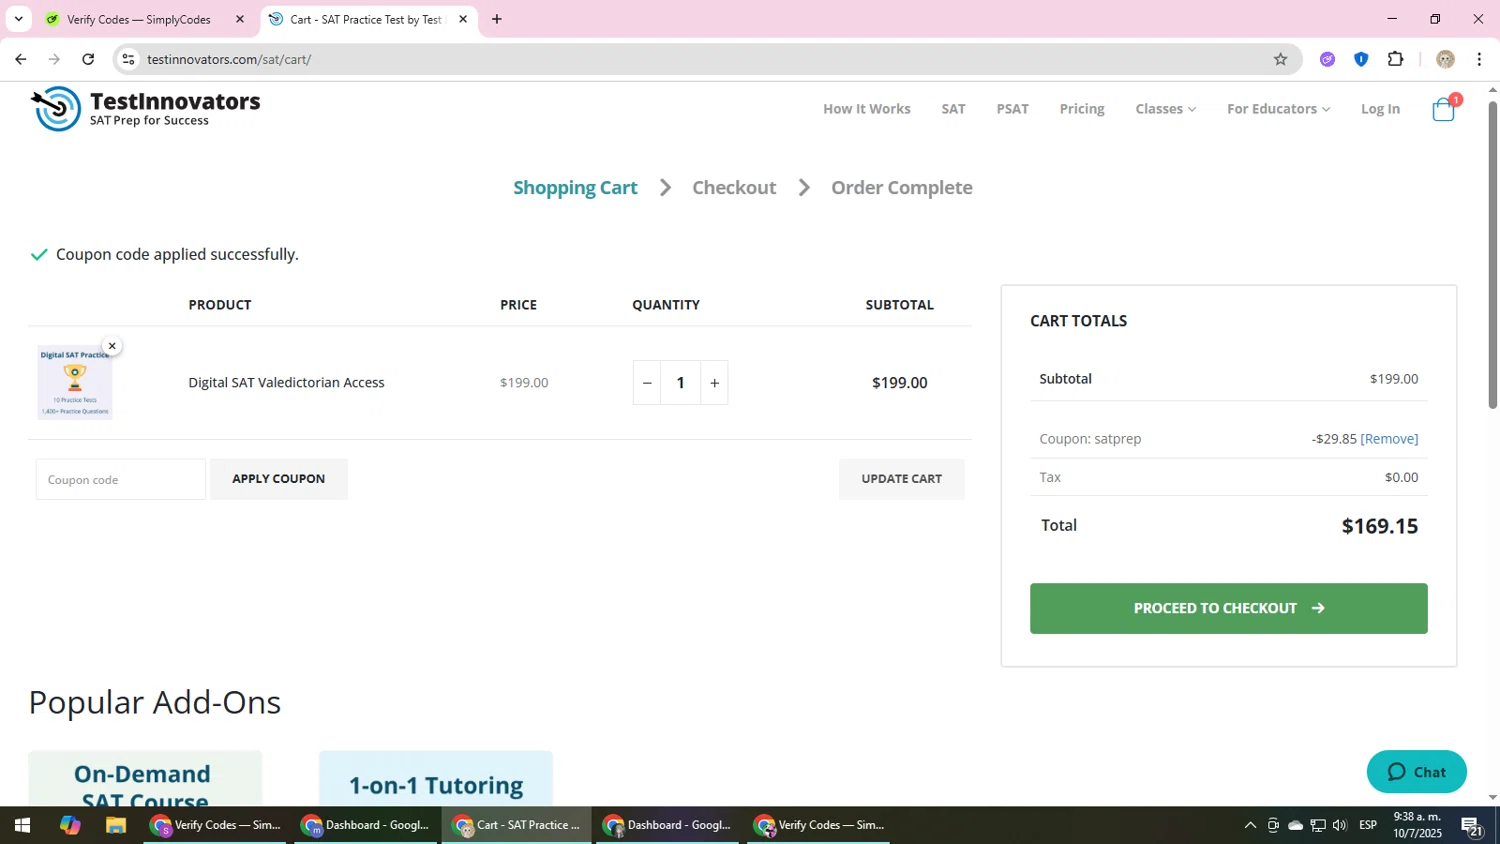Screen dimensions: 1500x844
Task: Open the SAT menu item
Action: tap(953, 109)
